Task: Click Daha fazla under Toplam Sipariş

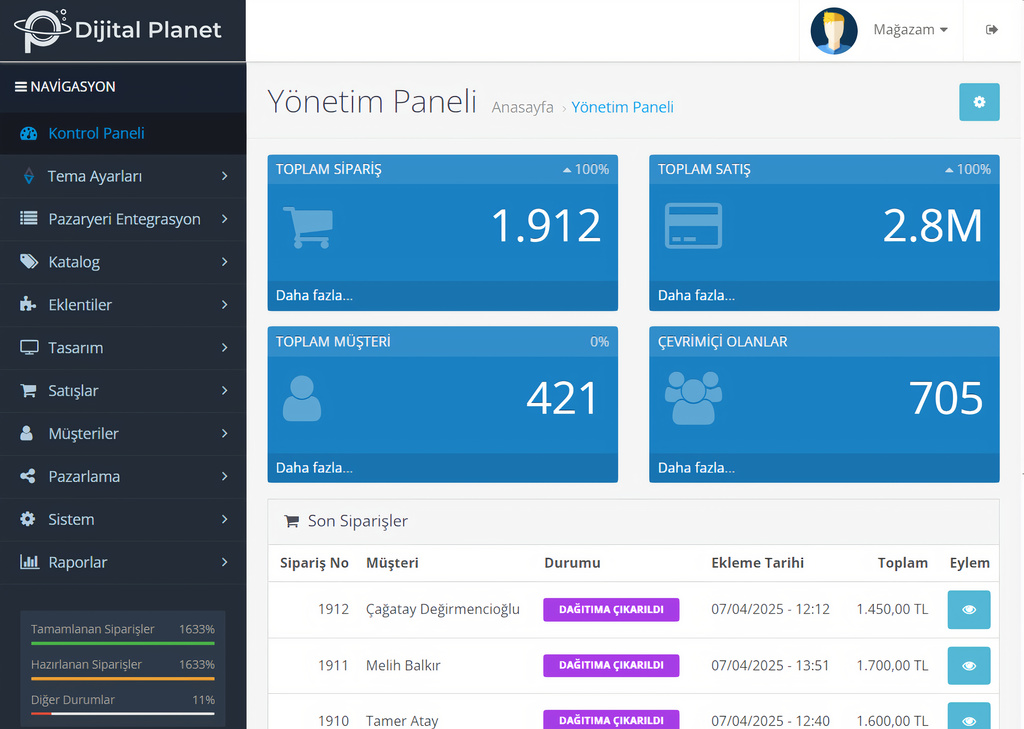Action: [314, 295]
